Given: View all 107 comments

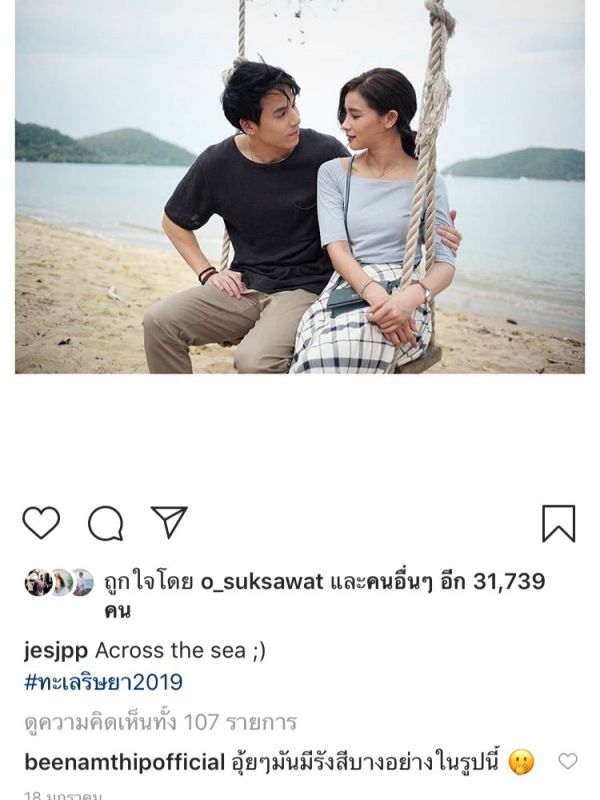Looking at the screenshot, I should 160,722.
